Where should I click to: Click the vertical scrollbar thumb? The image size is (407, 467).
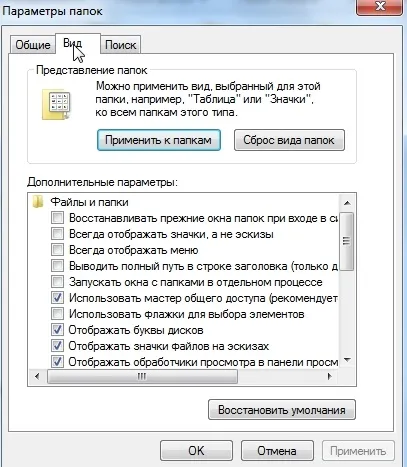347,241
